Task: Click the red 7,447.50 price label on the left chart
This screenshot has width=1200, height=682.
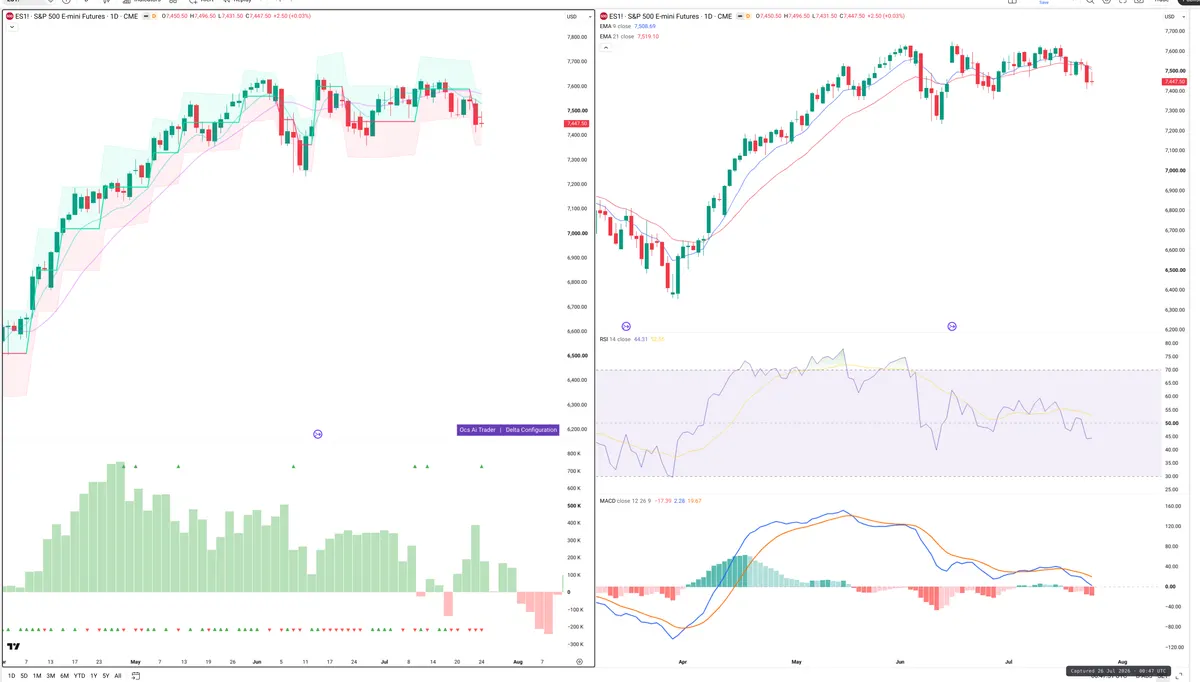Action: 577,123
